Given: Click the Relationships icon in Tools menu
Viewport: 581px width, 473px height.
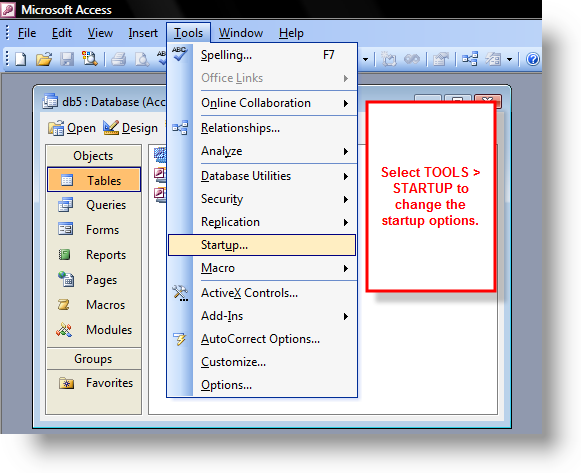Looking at the screenshot, I should click(180, 128).
